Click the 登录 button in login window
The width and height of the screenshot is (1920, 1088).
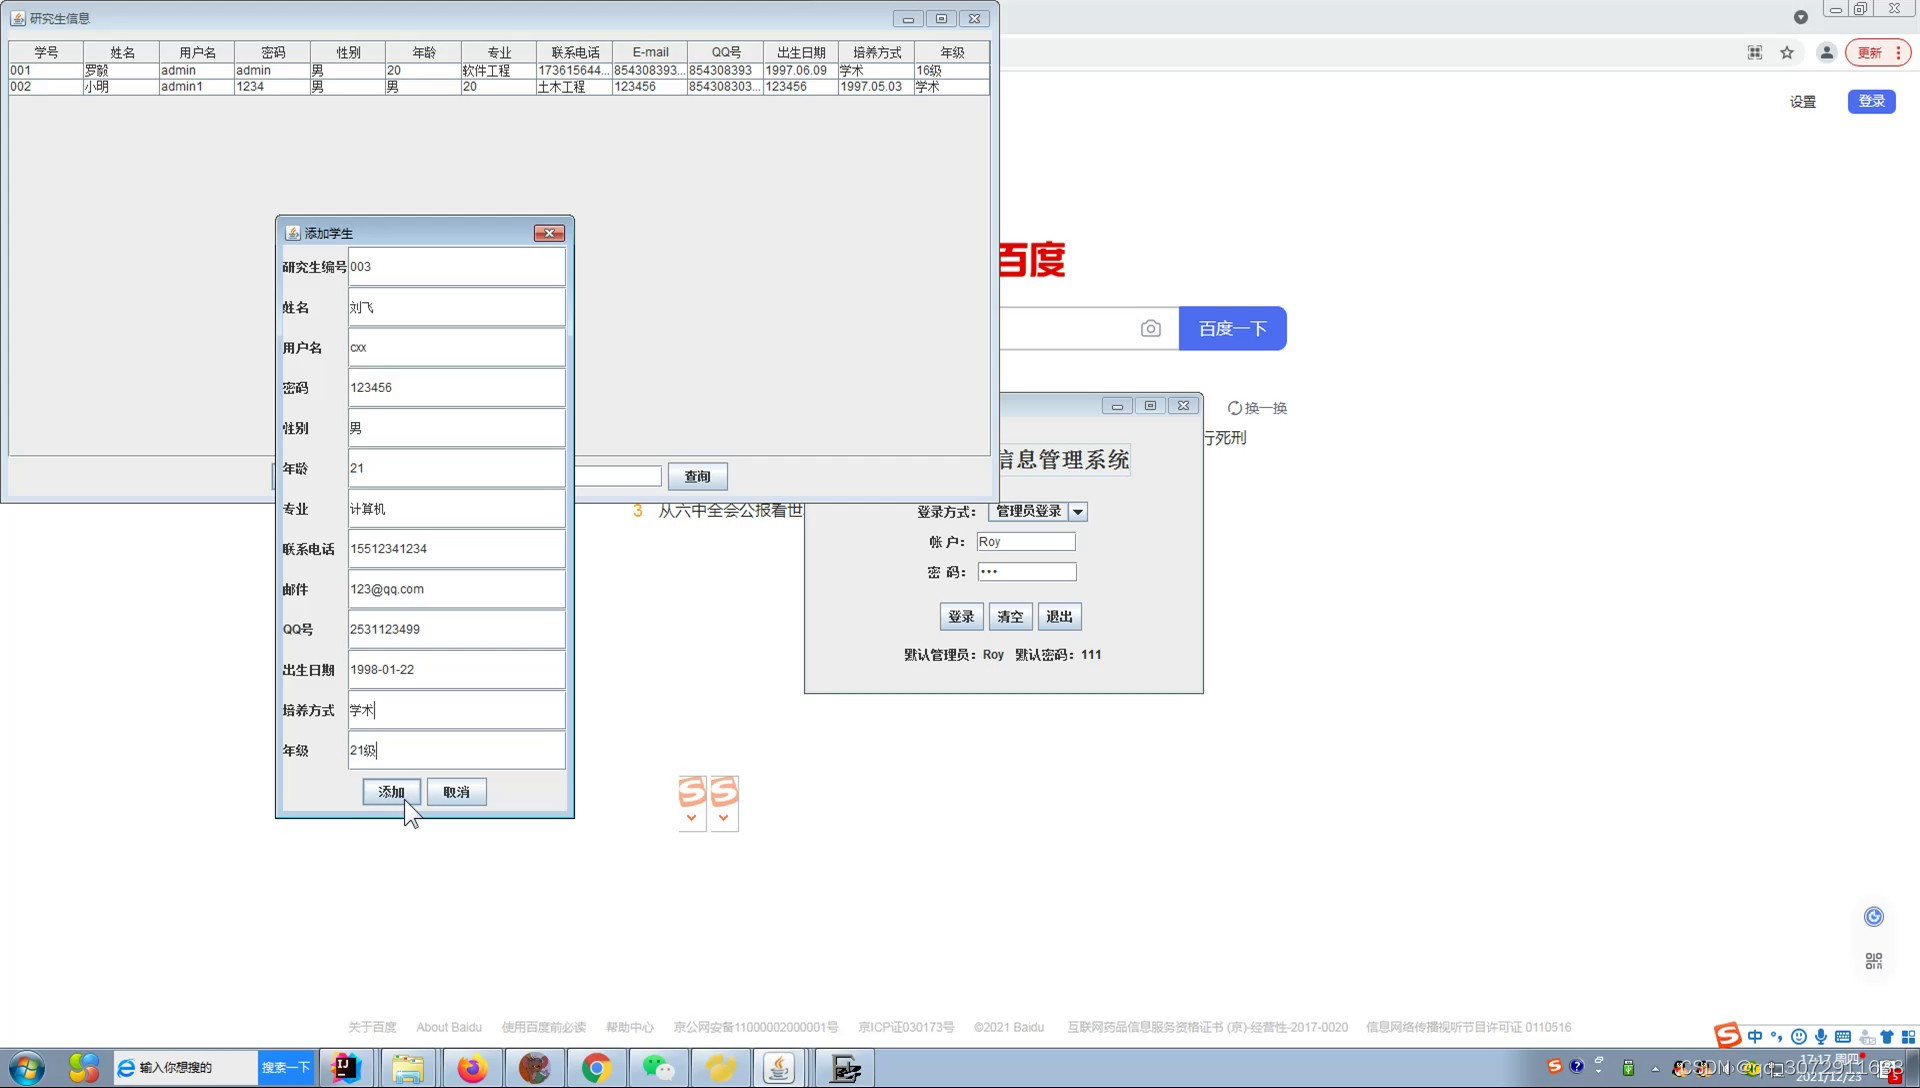961,617
